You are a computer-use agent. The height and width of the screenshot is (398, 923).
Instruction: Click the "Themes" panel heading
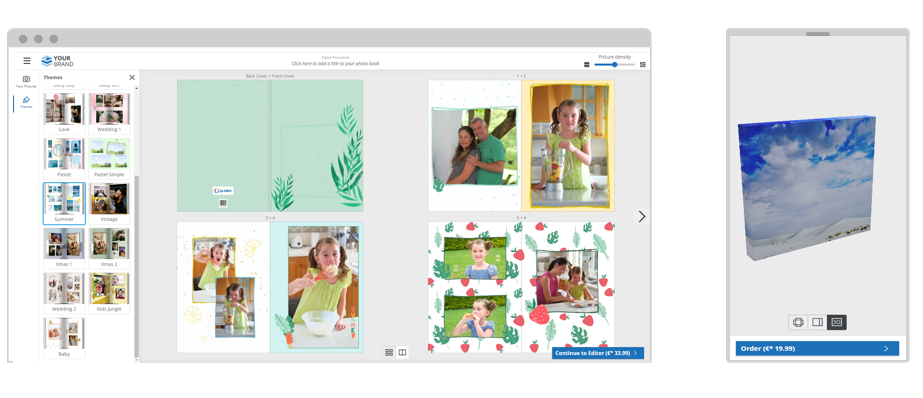tap(53, 77)
